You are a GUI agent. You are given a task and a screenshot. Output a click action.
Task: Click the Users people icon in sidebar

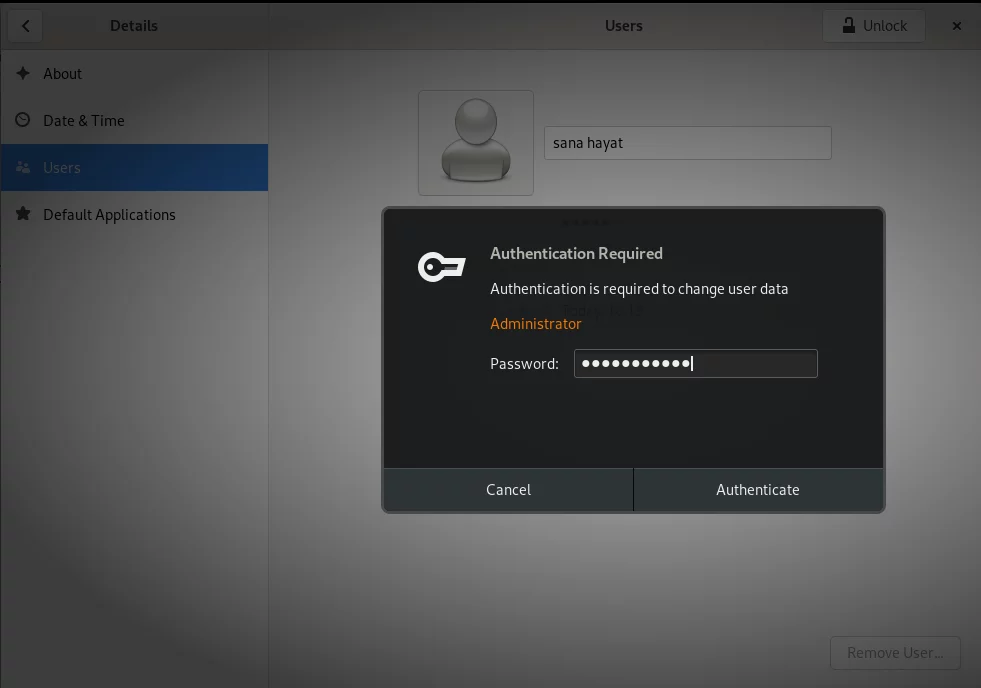23,167
